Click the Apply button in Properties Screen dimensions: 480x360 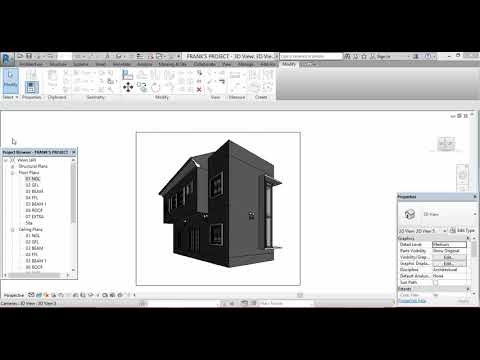pyautogui.click(x=463, y=301)
